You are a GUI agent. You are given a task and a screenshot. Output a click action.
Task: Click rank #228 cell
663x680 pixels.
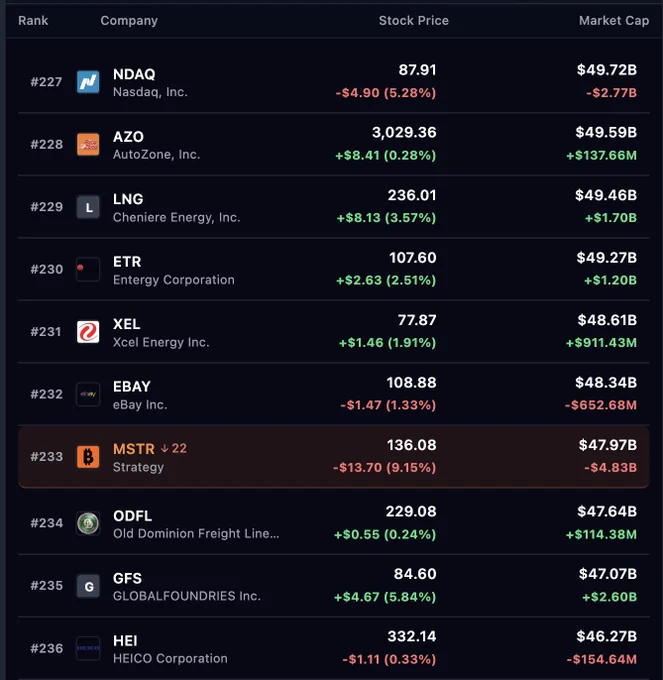[x=46, y=144]
